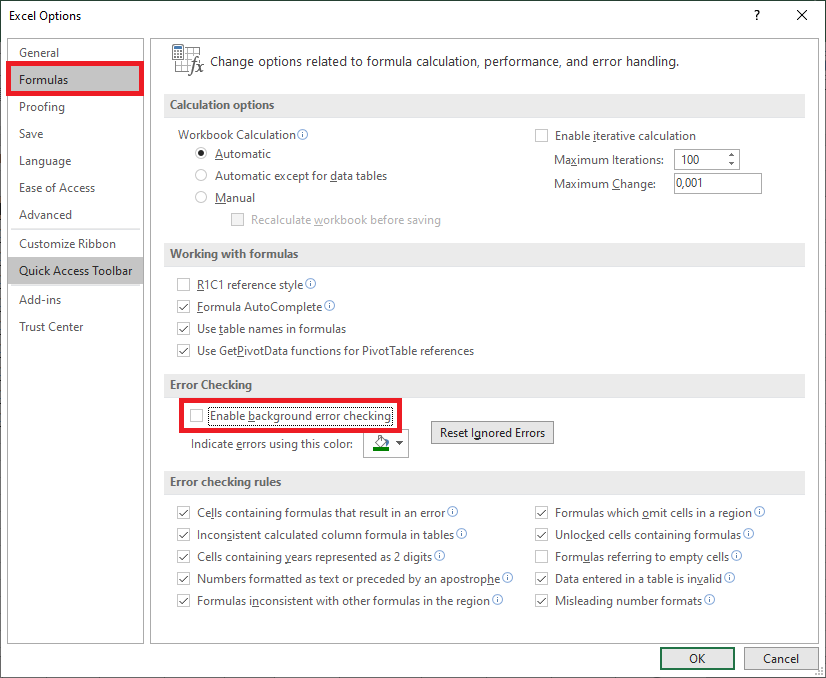The image size is (826, 678).
Task: Enable background error checking checkbox
Action: click(196, 416)
